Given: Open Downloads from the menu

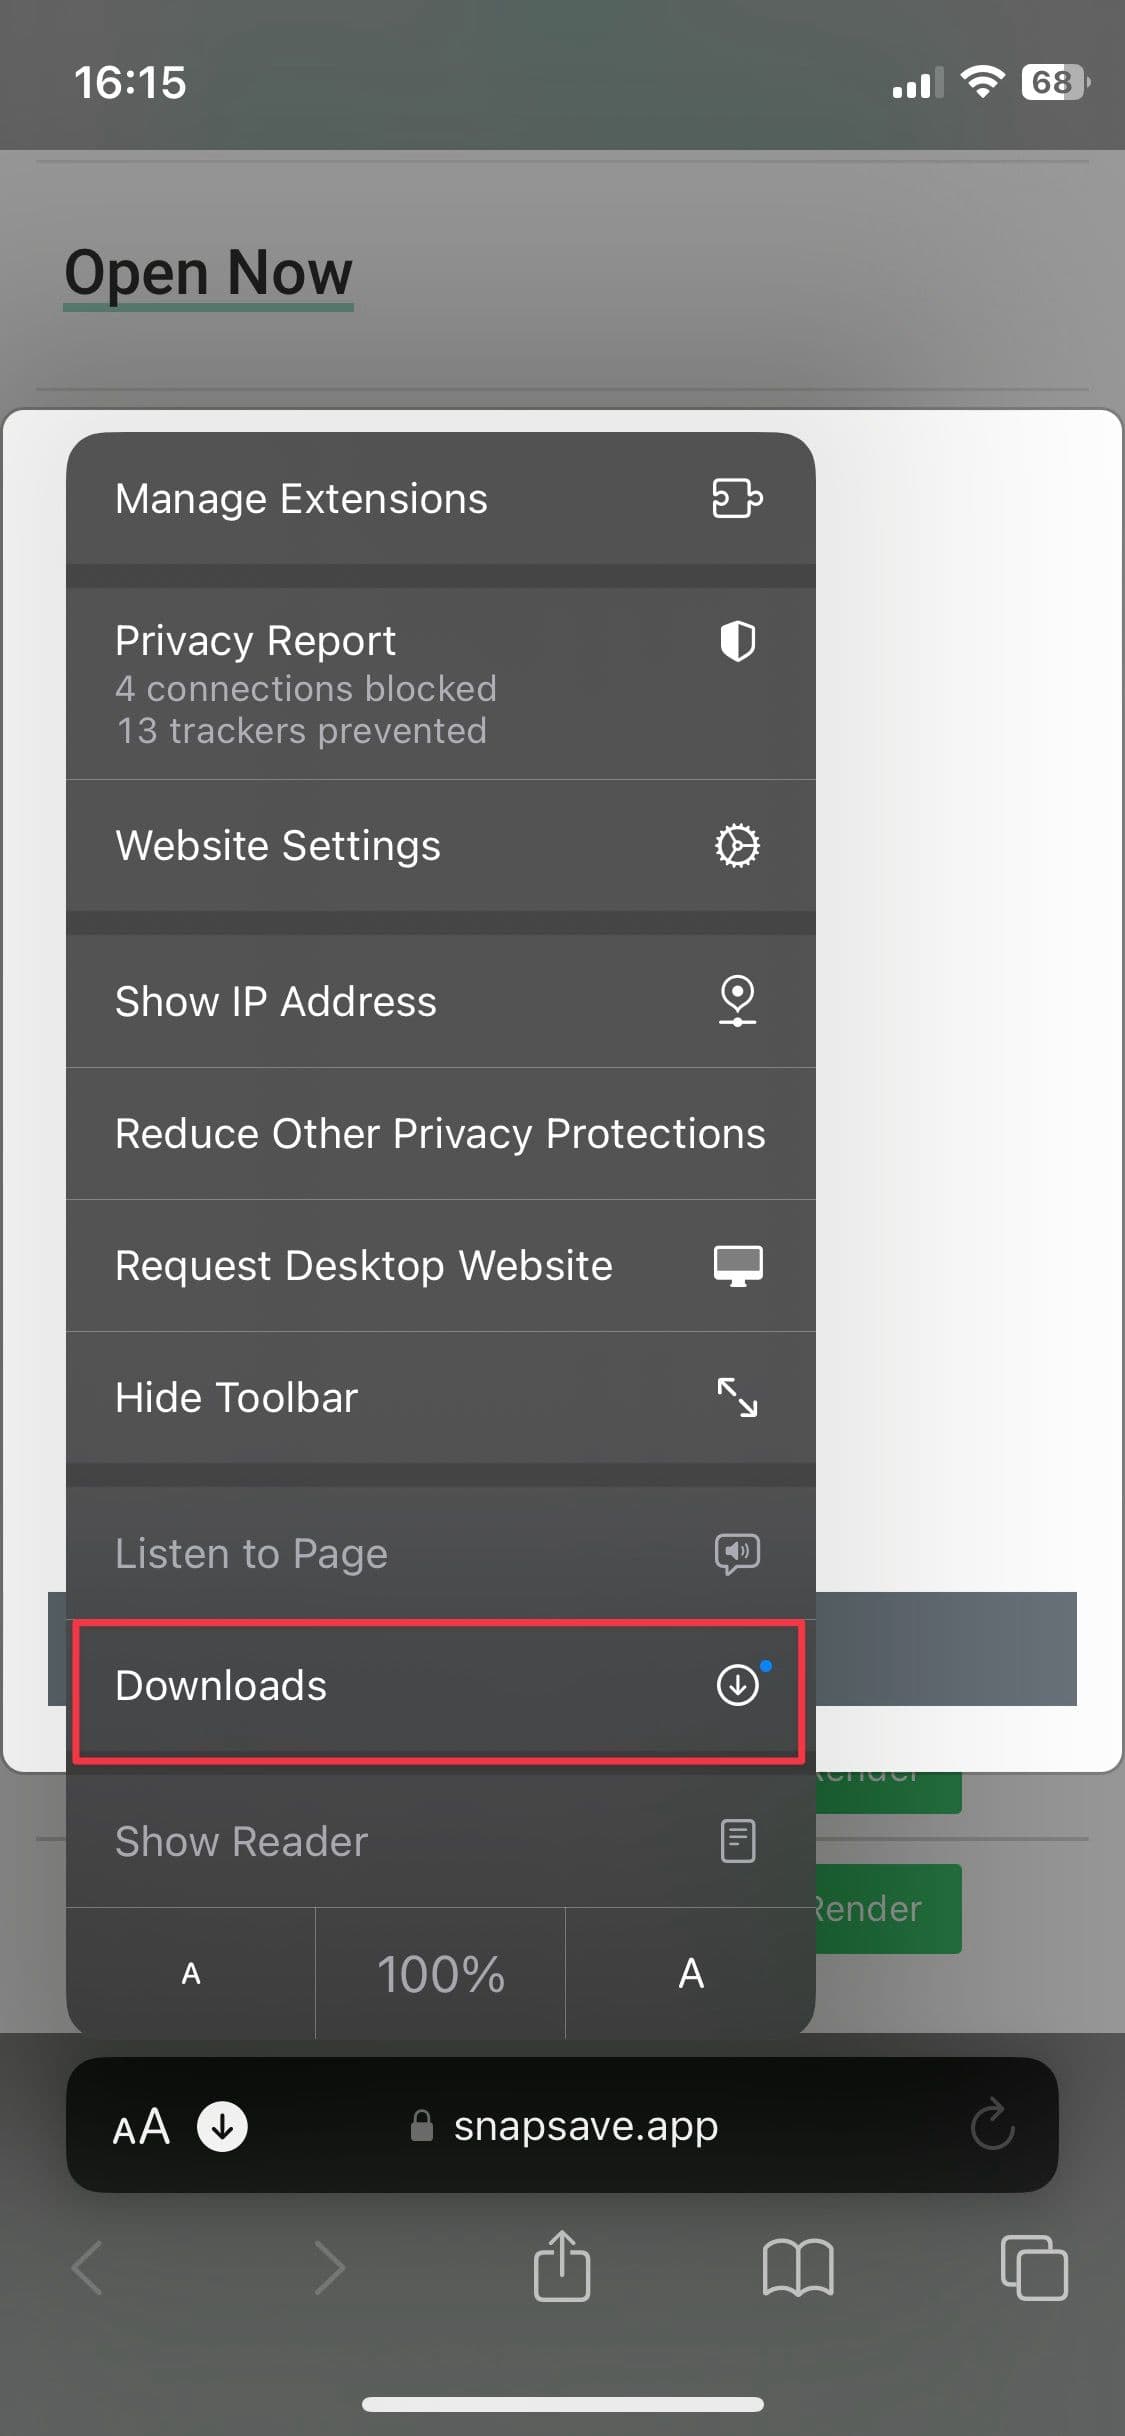Looking at the screenshot, I should pos(440,1686).
